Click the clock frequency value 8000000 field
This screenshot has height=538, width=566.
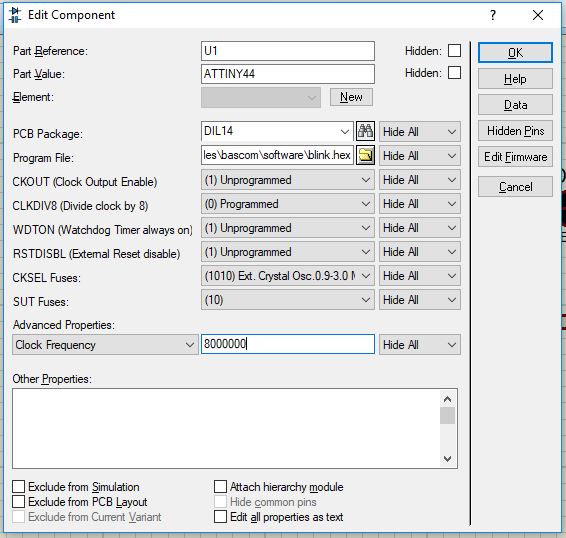point(288,344)
